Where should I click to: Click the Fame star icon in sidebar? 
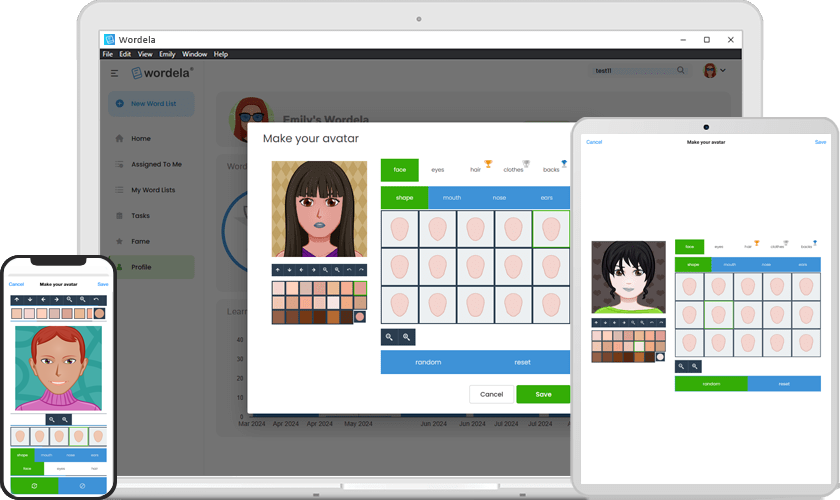(119, 241)
